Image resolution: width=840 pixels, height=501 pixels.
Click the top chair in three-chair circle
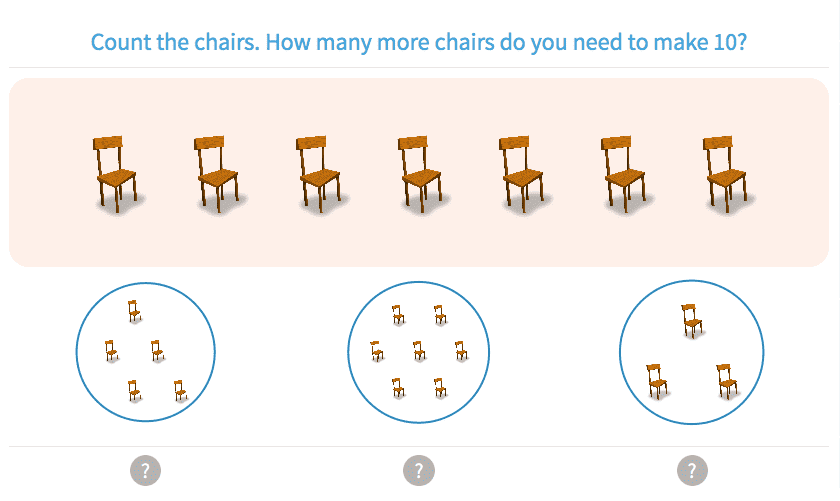tap(692, 319)
